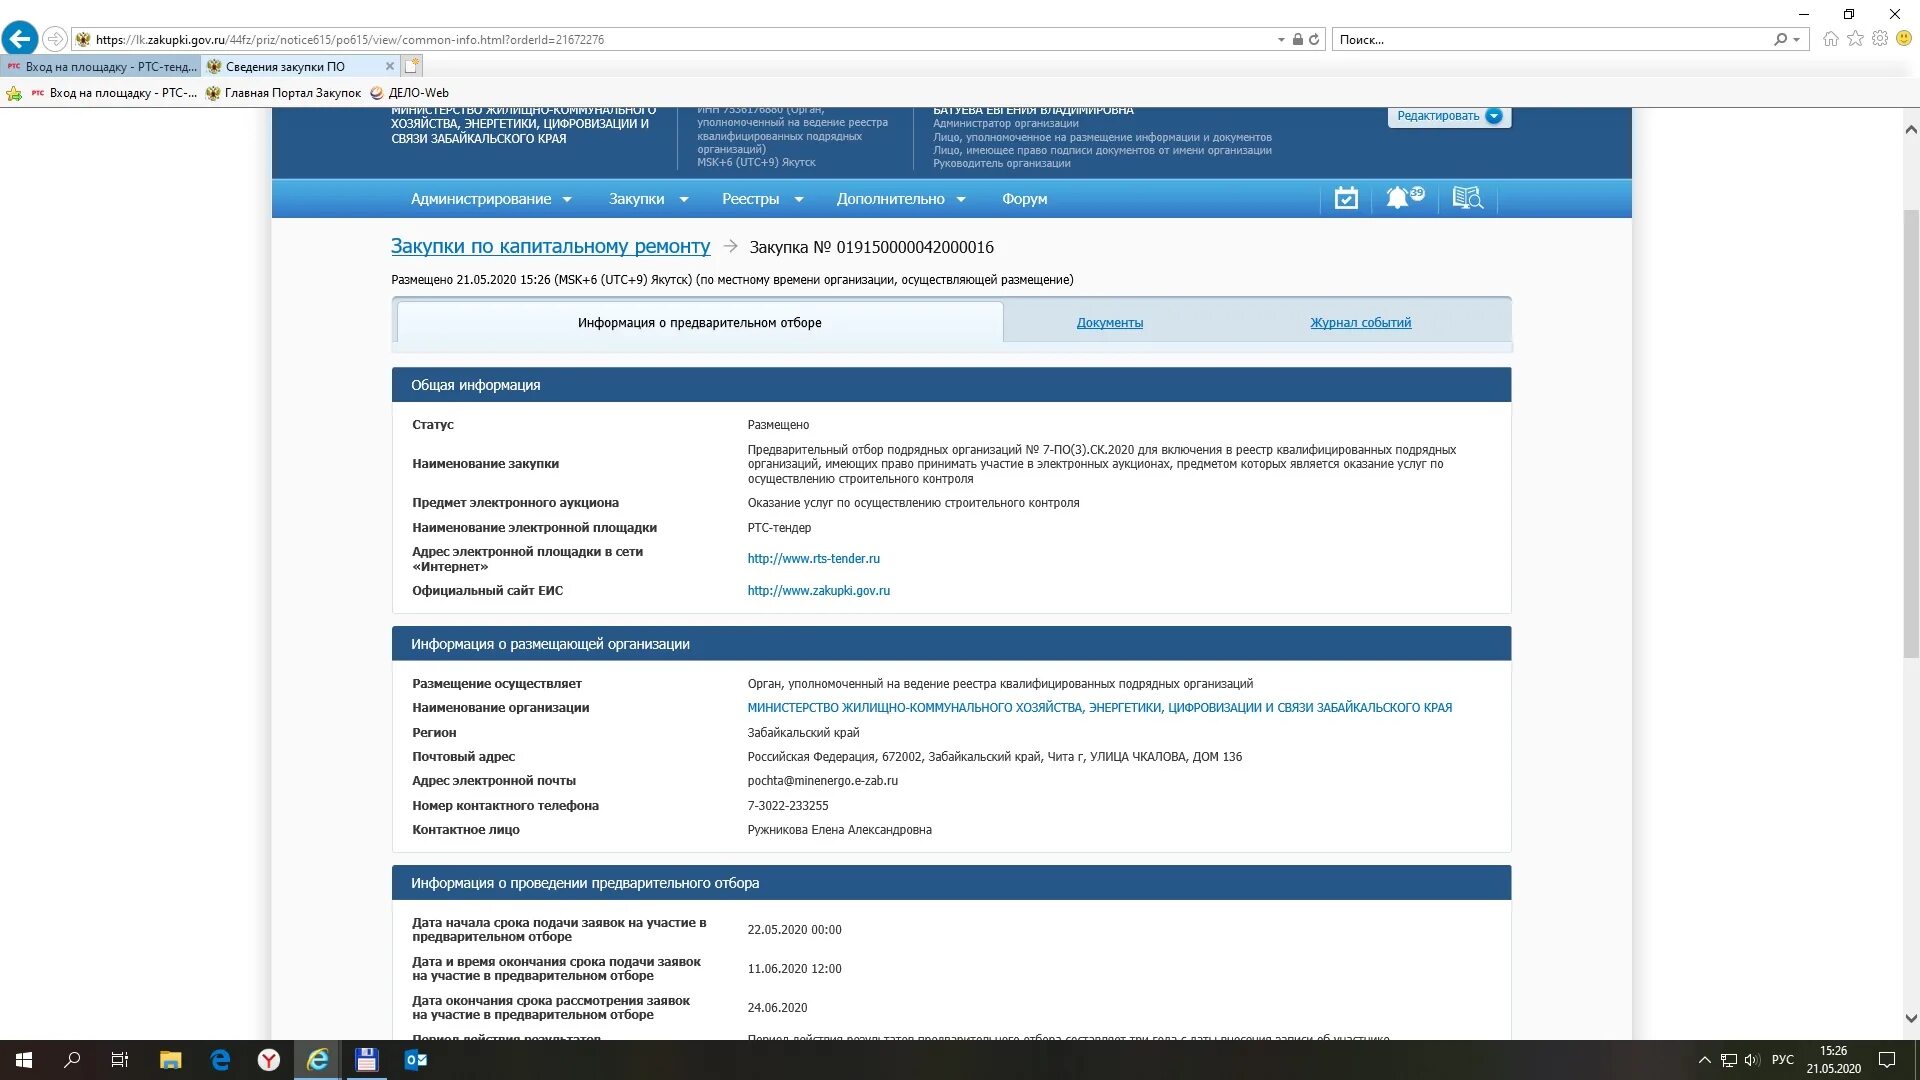The height and width of the screenshot is (1080, 1920).
Task: Open the 'Форум' menu item
Action: (x=1025, y=199)
